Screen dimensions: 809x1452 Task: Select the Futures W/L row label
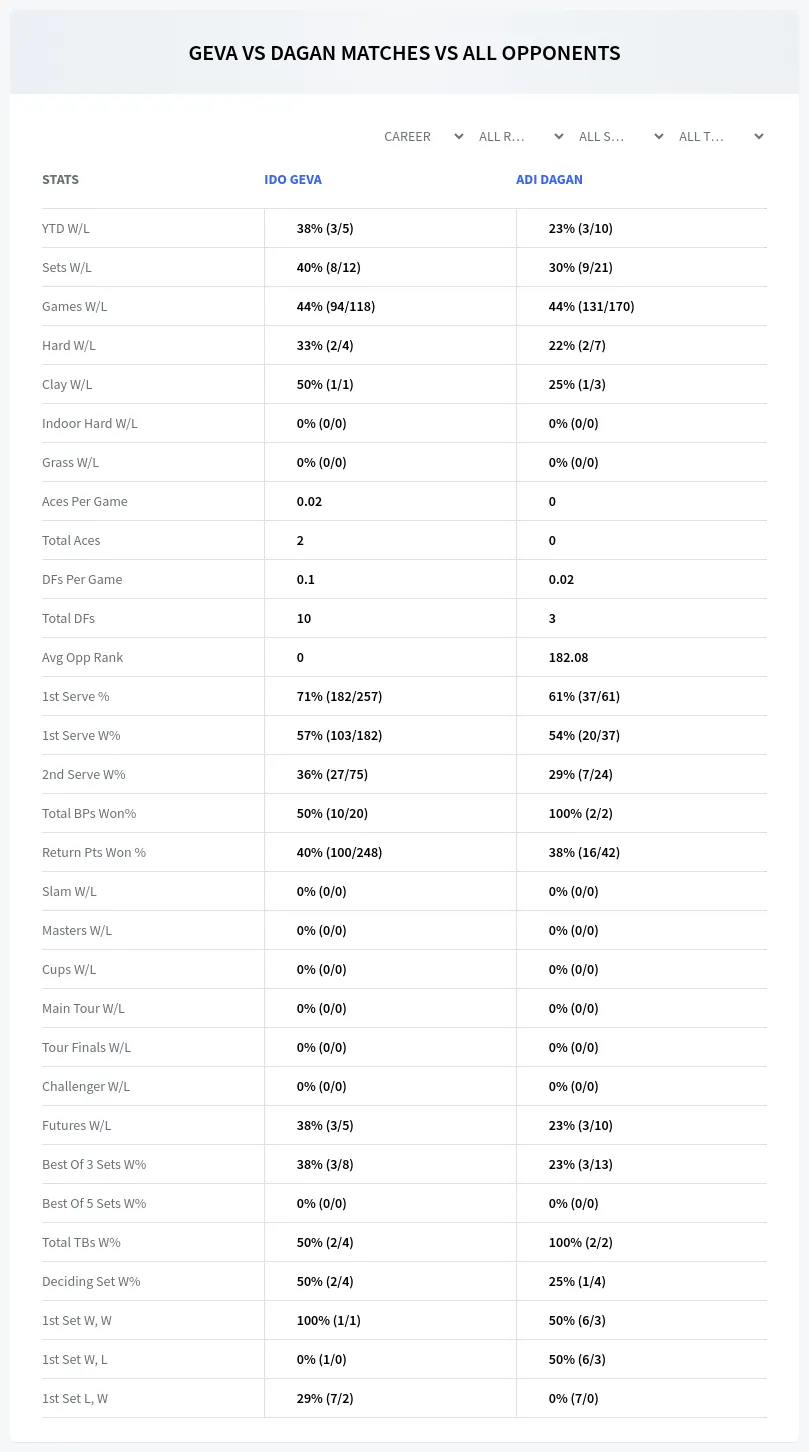click(x=77, y=1125)
